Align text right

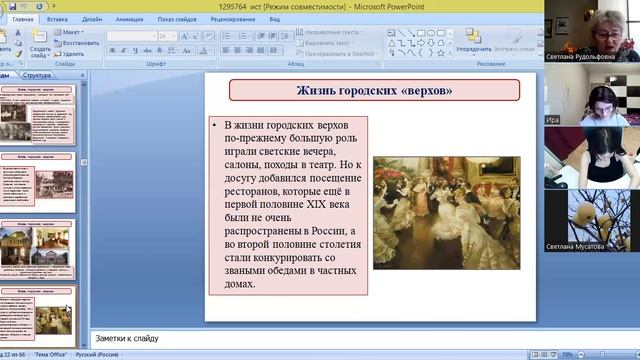[249, 51]
